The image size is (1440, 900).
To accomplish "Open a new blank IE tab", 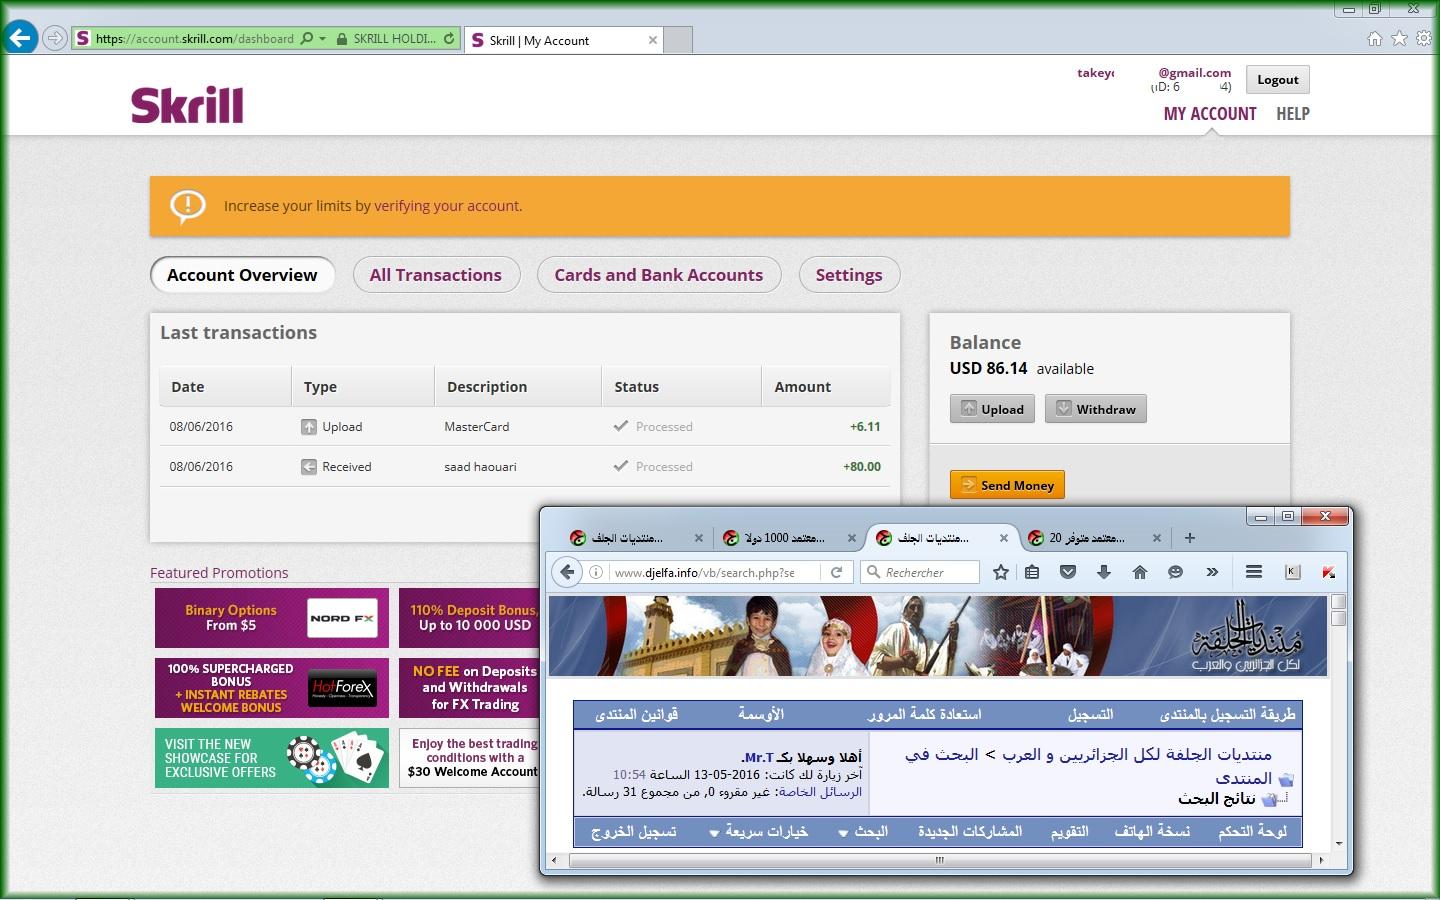I will click(678, 40).
